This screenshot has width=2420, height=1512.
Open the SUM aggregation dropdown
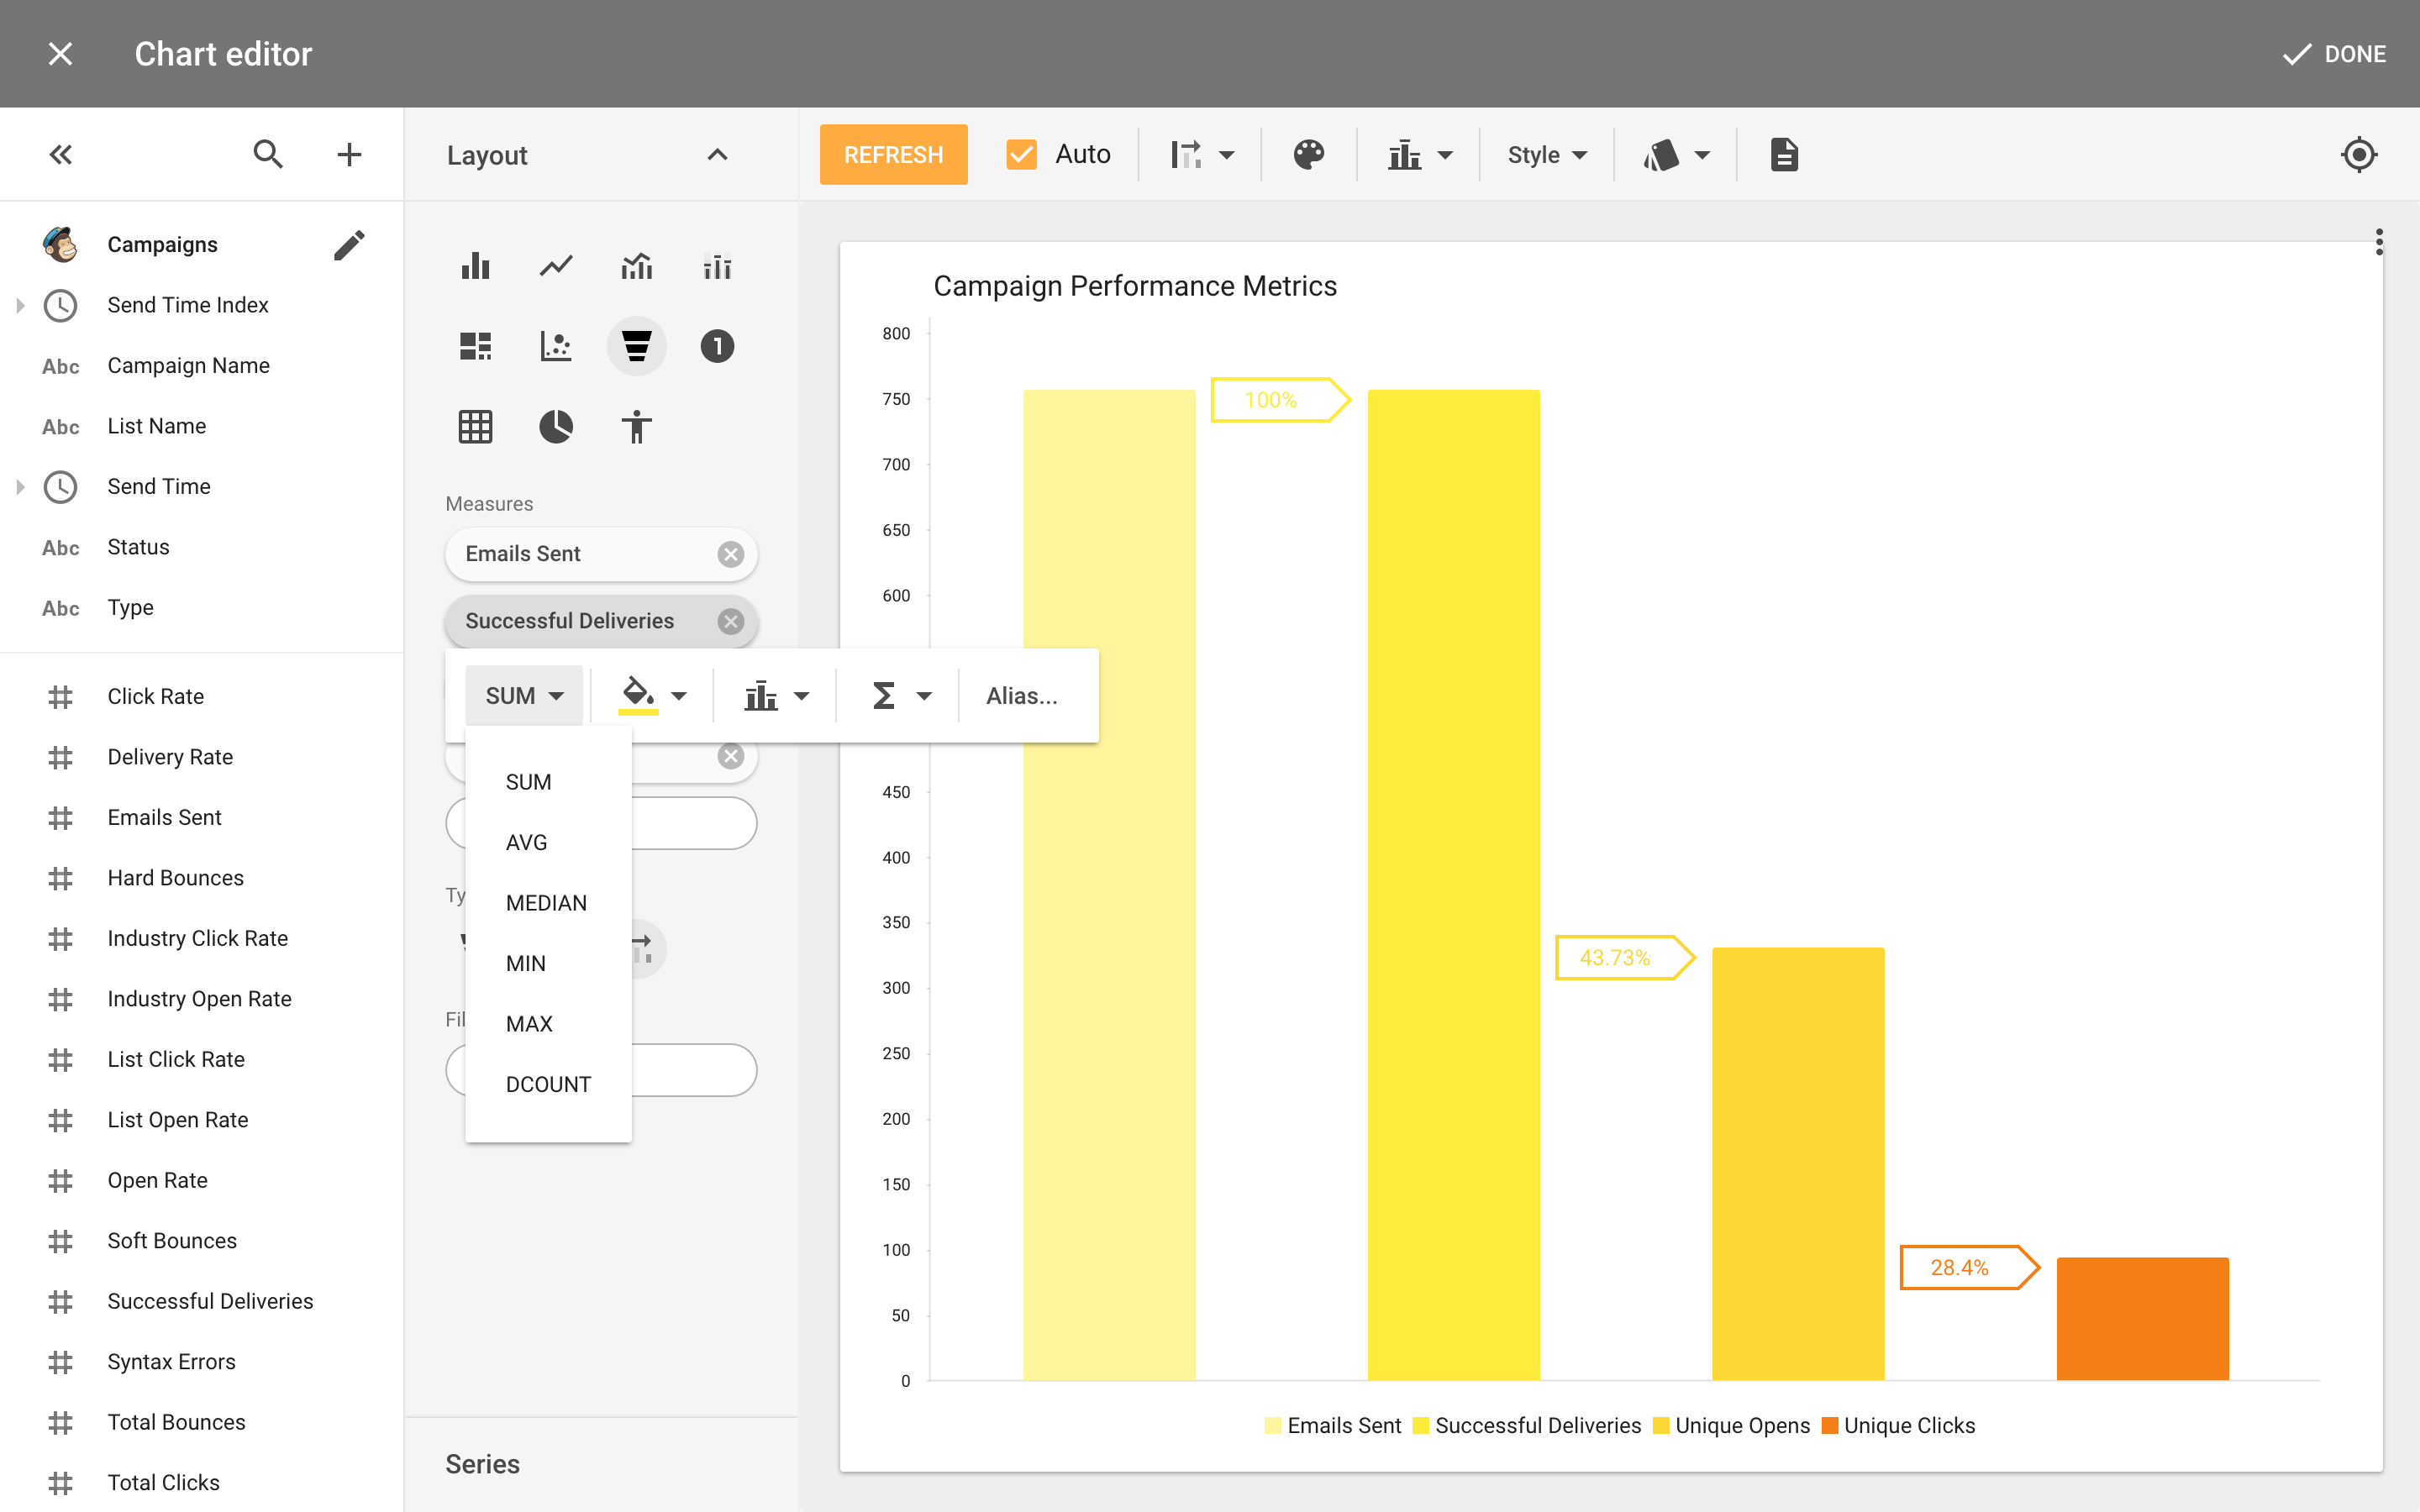pos(524,696)
